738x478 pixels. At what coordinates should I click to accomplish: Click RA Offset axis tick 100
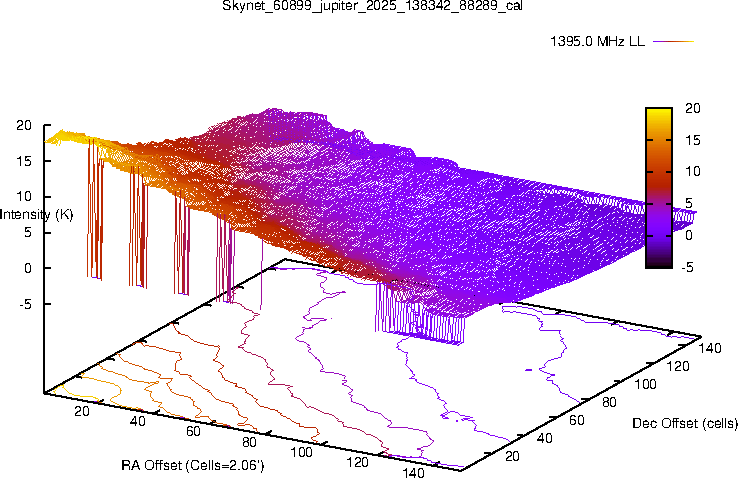point(301,452)
